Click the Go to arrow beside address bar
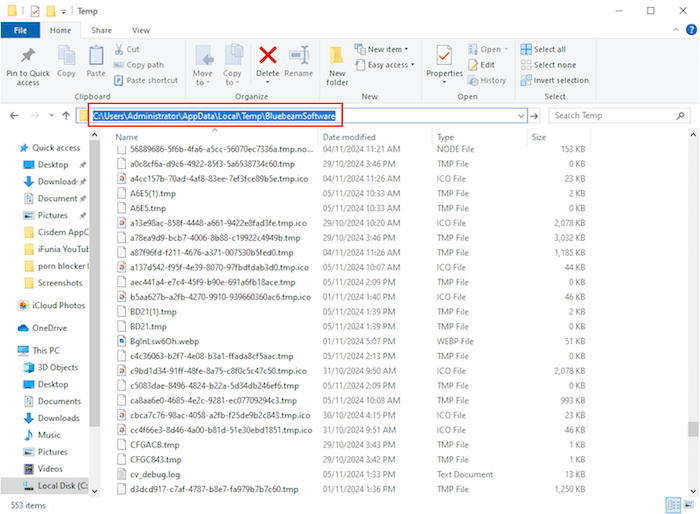 pyautogui.click(x=534, y=116)
